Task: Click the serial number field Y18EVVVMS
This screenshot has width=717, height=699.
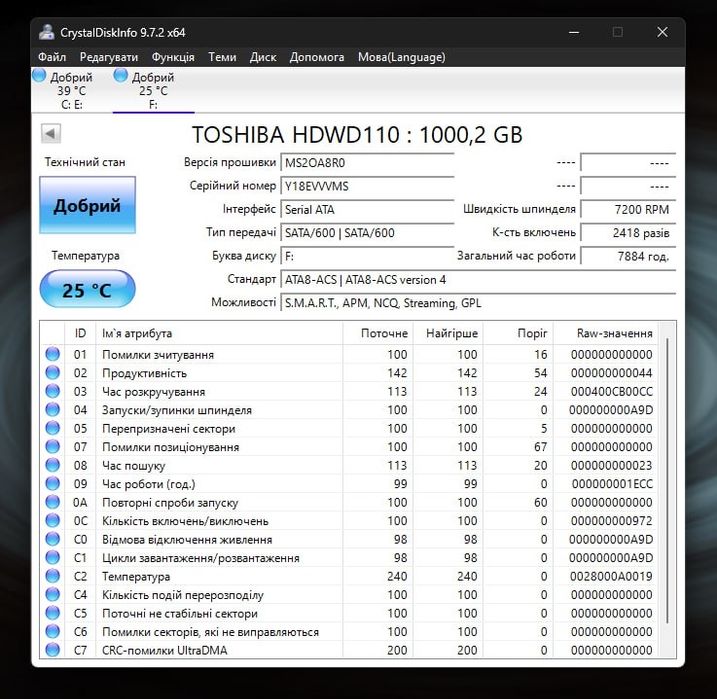Action: [x=367, y=186]
